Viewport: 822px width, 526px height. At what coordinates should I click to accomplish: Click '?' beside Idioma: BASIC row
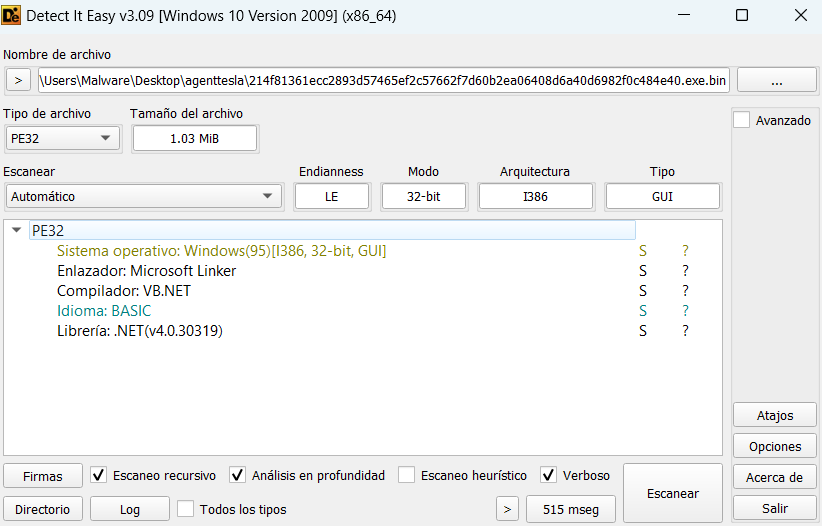click(x=685, y=311)
